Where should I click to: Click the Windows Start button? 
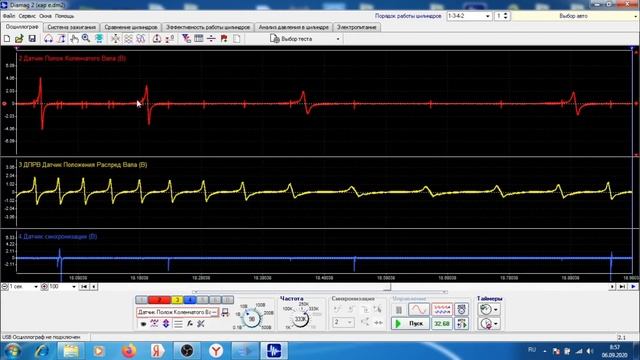pos(12,351)
